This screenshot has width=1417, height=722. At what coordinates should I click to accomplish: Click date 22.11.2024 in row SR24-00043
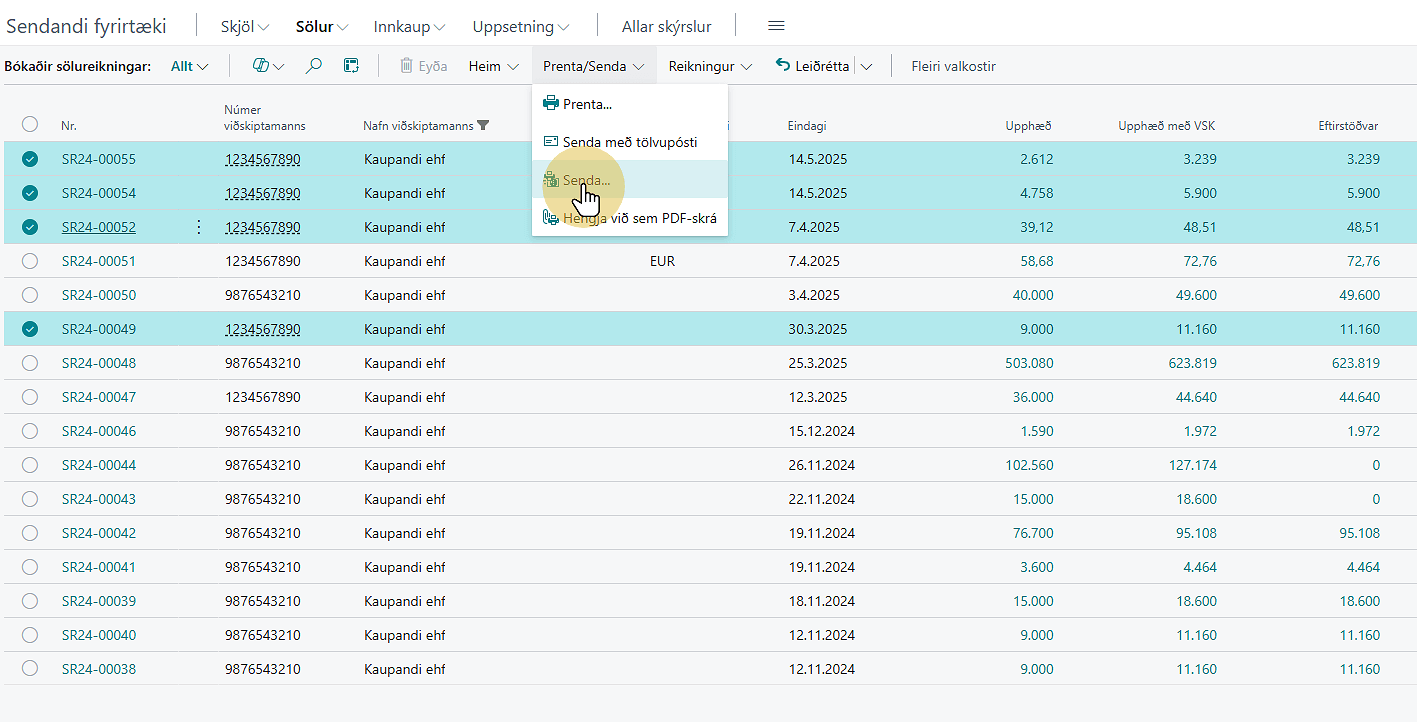(x=821, y=499)
